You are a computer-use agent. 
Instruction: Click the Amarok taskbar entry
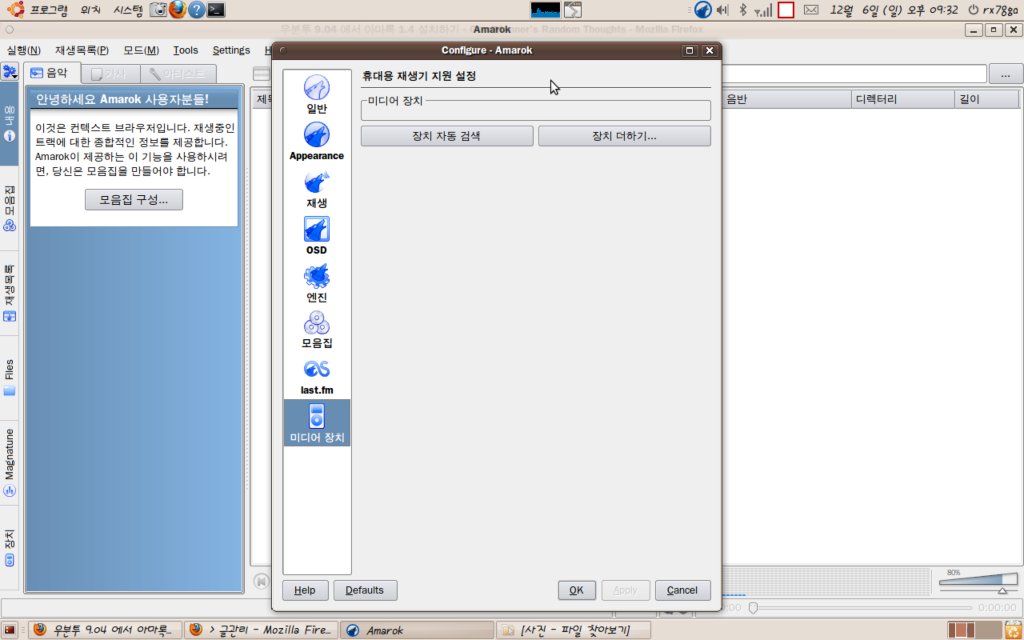(x=417, y=630)
